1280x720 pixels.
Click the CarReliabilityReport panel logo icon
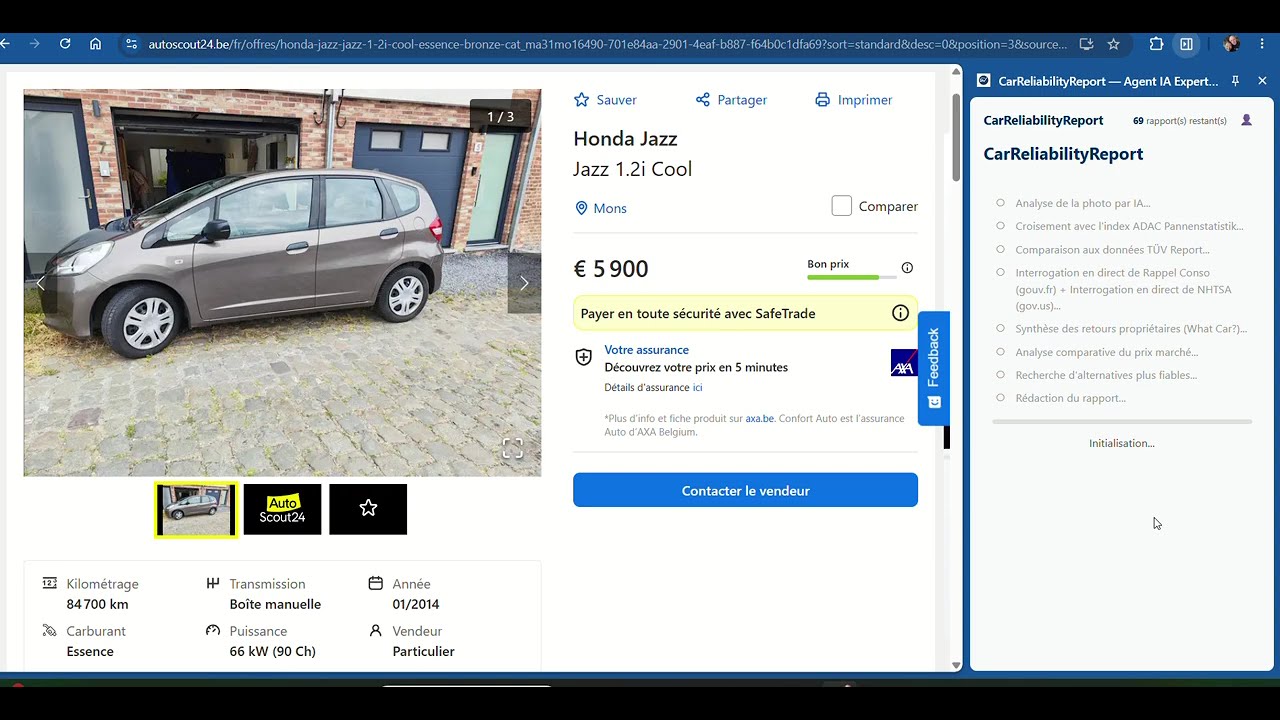(984, 81)
